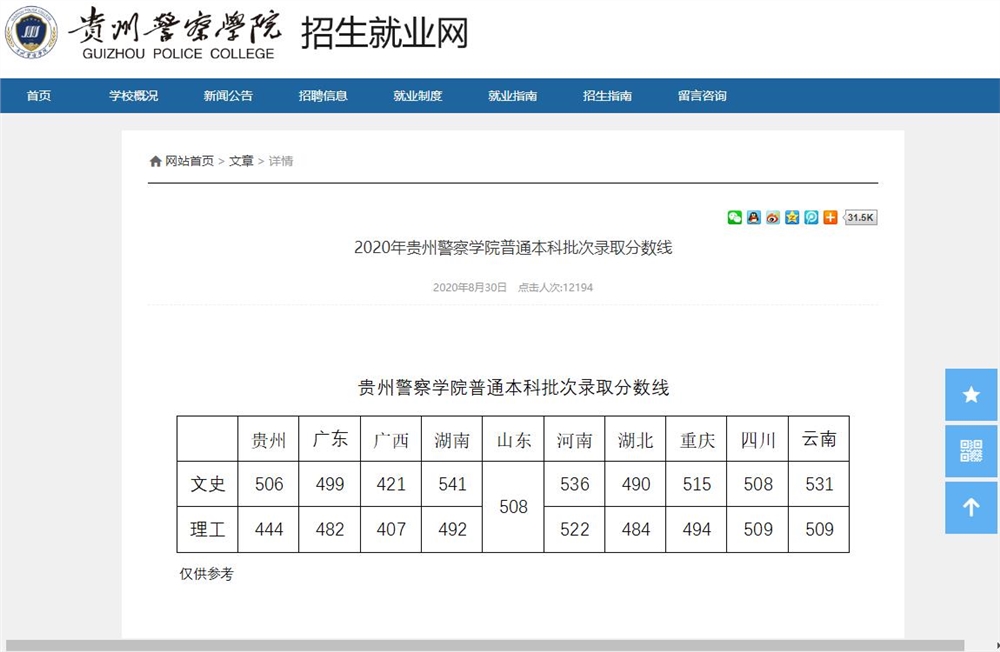
Task: Click the 490 score cell
Action: (x=635, y=484)
